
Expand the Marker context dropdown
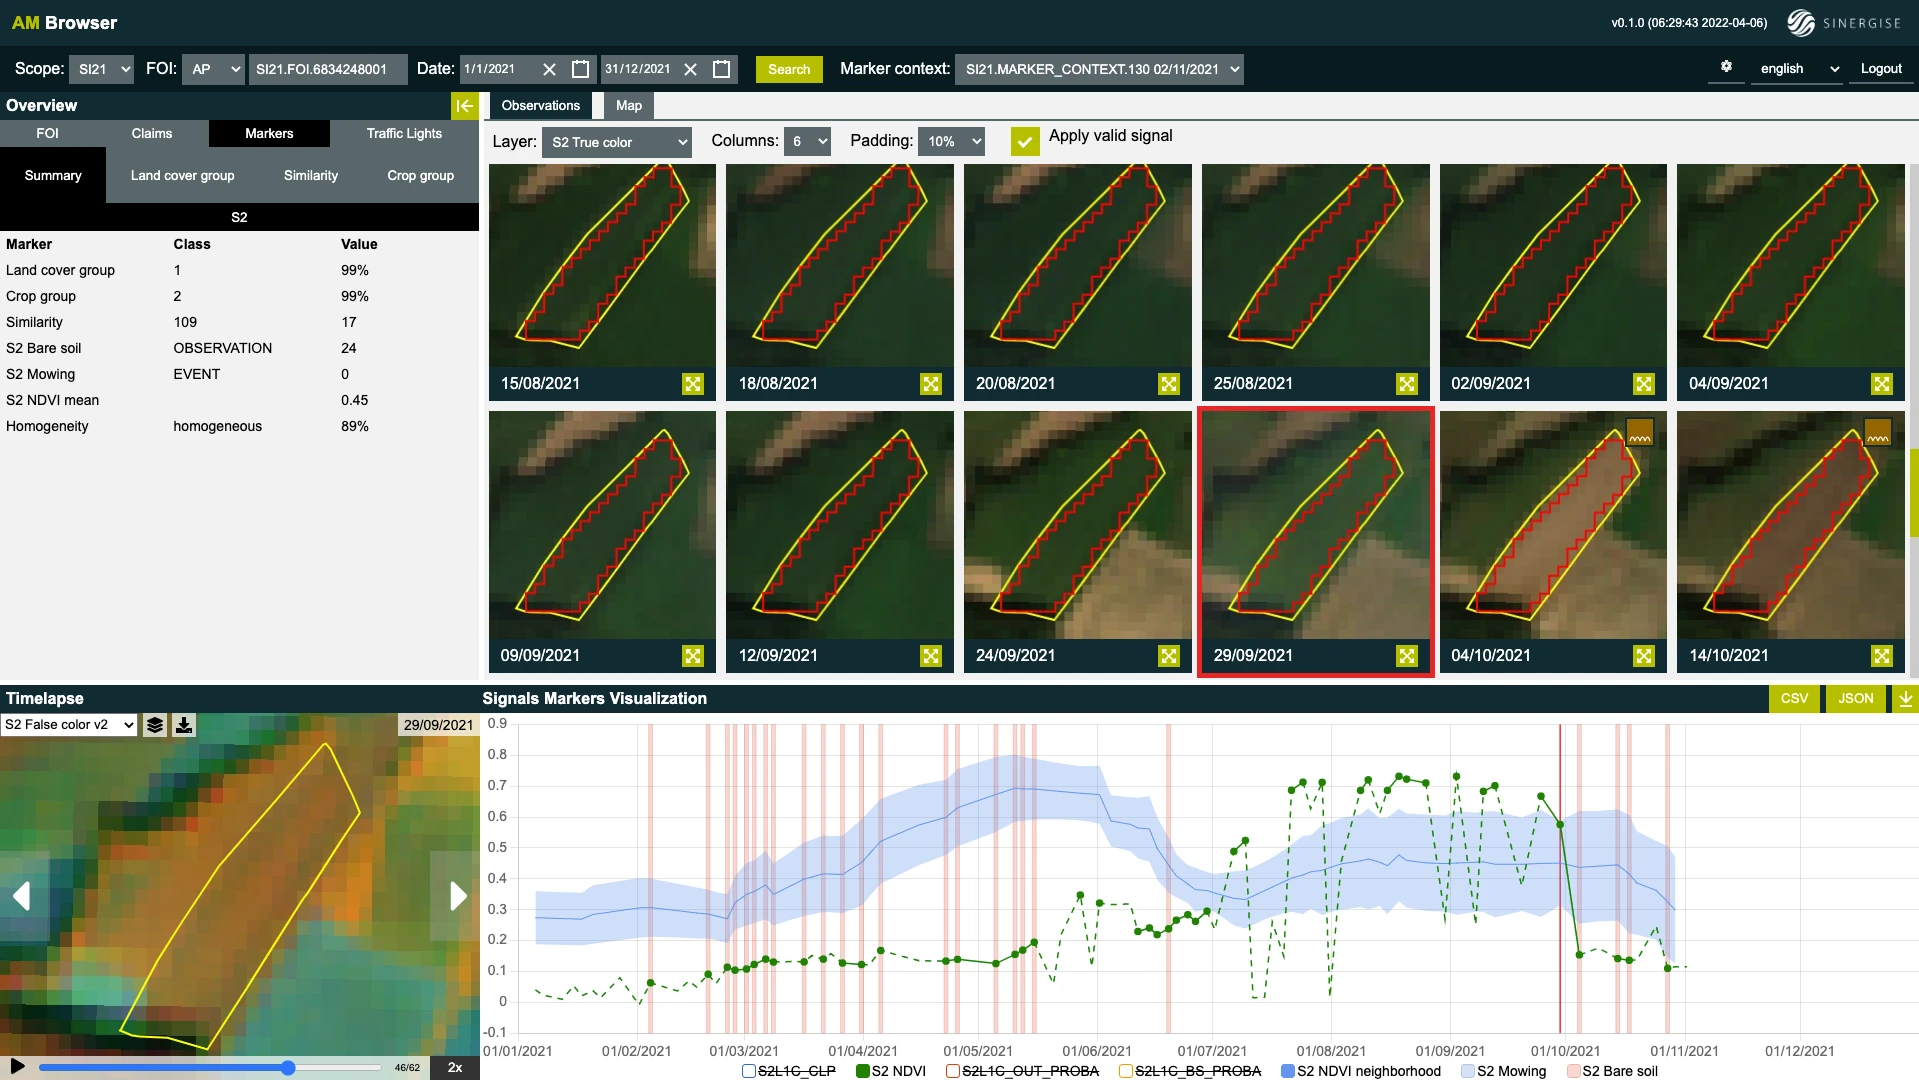pyautogui.click(x=1099, y=69)
